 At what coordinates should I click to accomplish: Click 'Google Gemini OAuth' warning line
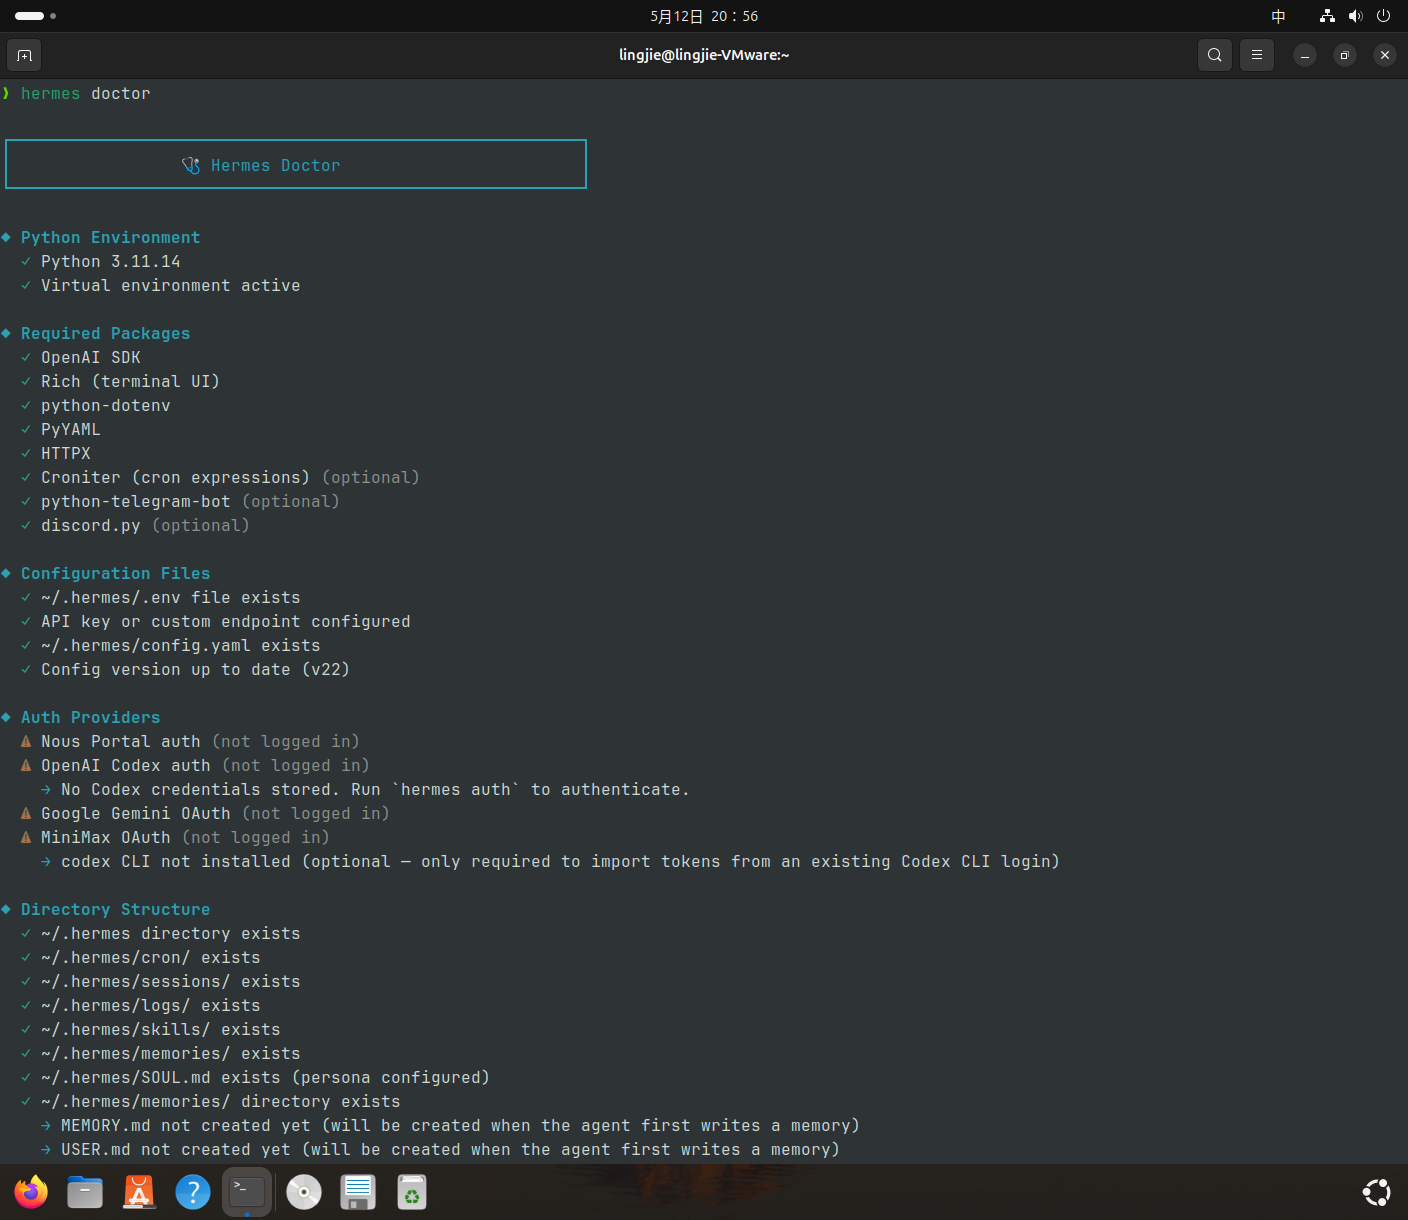tap(215, 814)
